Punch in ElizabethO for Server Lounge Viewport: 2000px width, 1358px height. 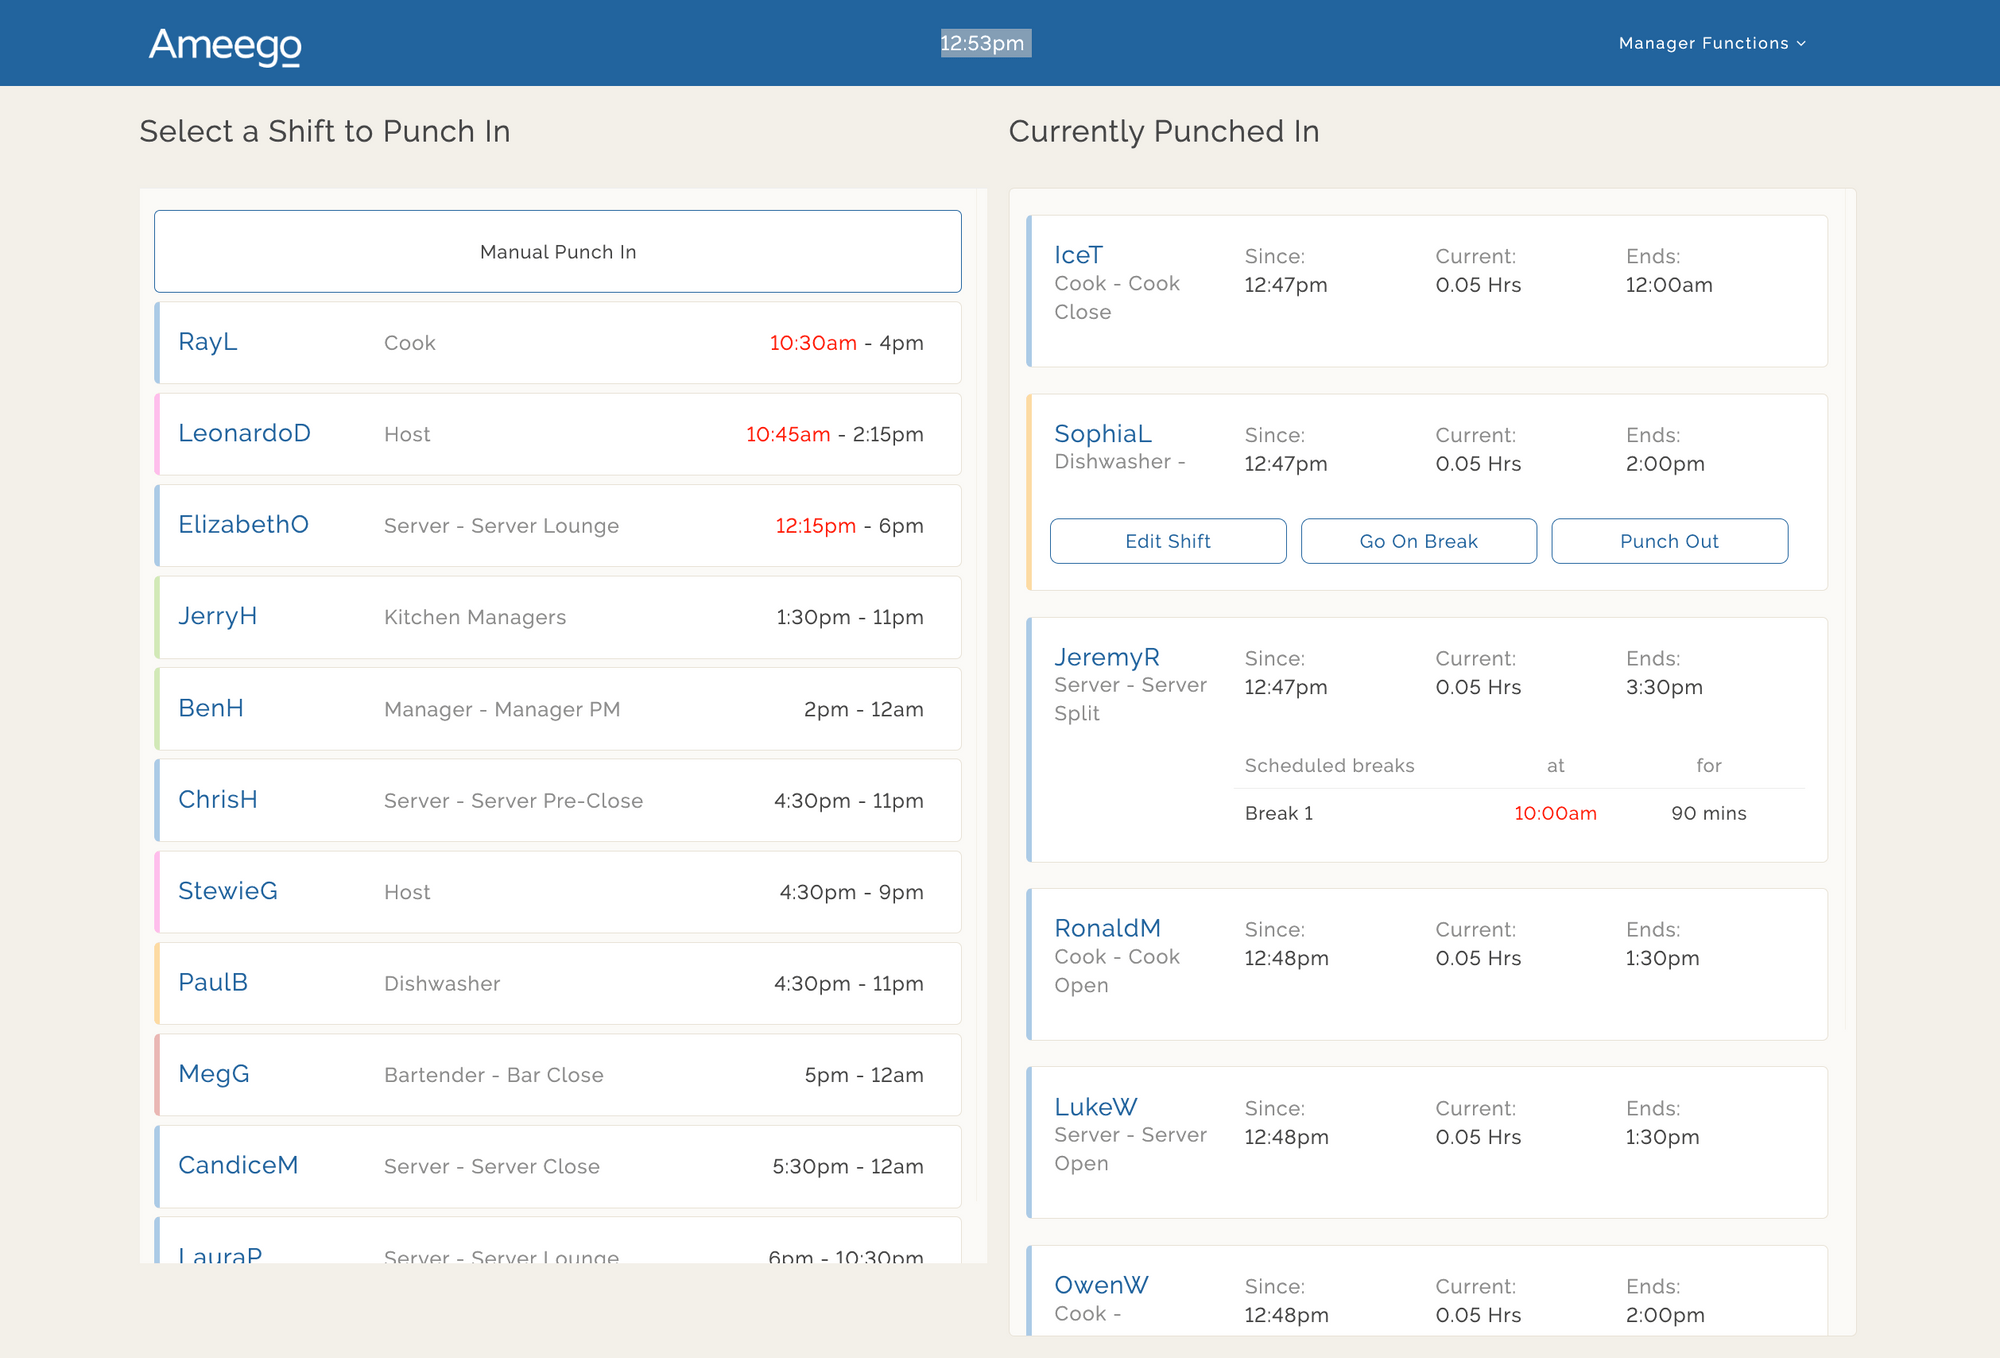557,525
